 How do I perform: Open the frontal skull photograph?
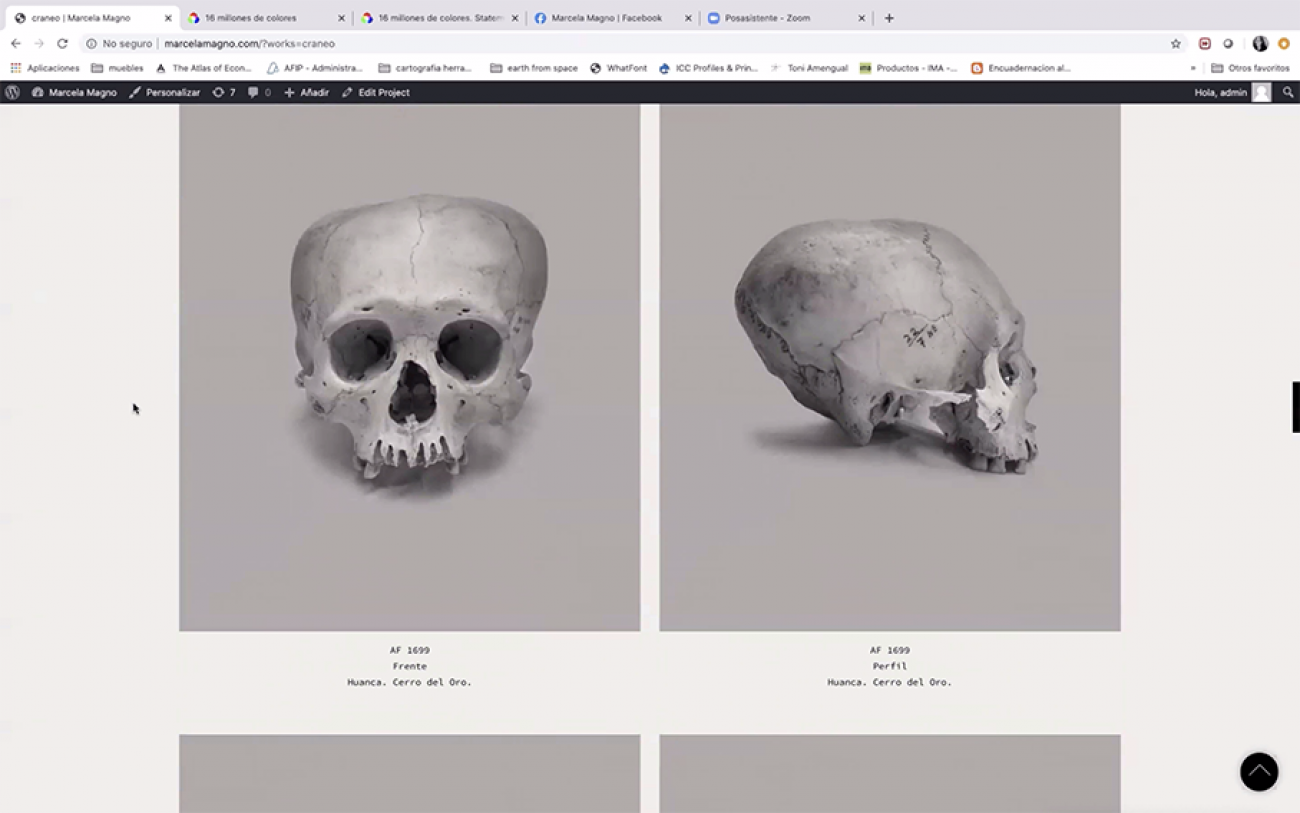coord(410,367)
